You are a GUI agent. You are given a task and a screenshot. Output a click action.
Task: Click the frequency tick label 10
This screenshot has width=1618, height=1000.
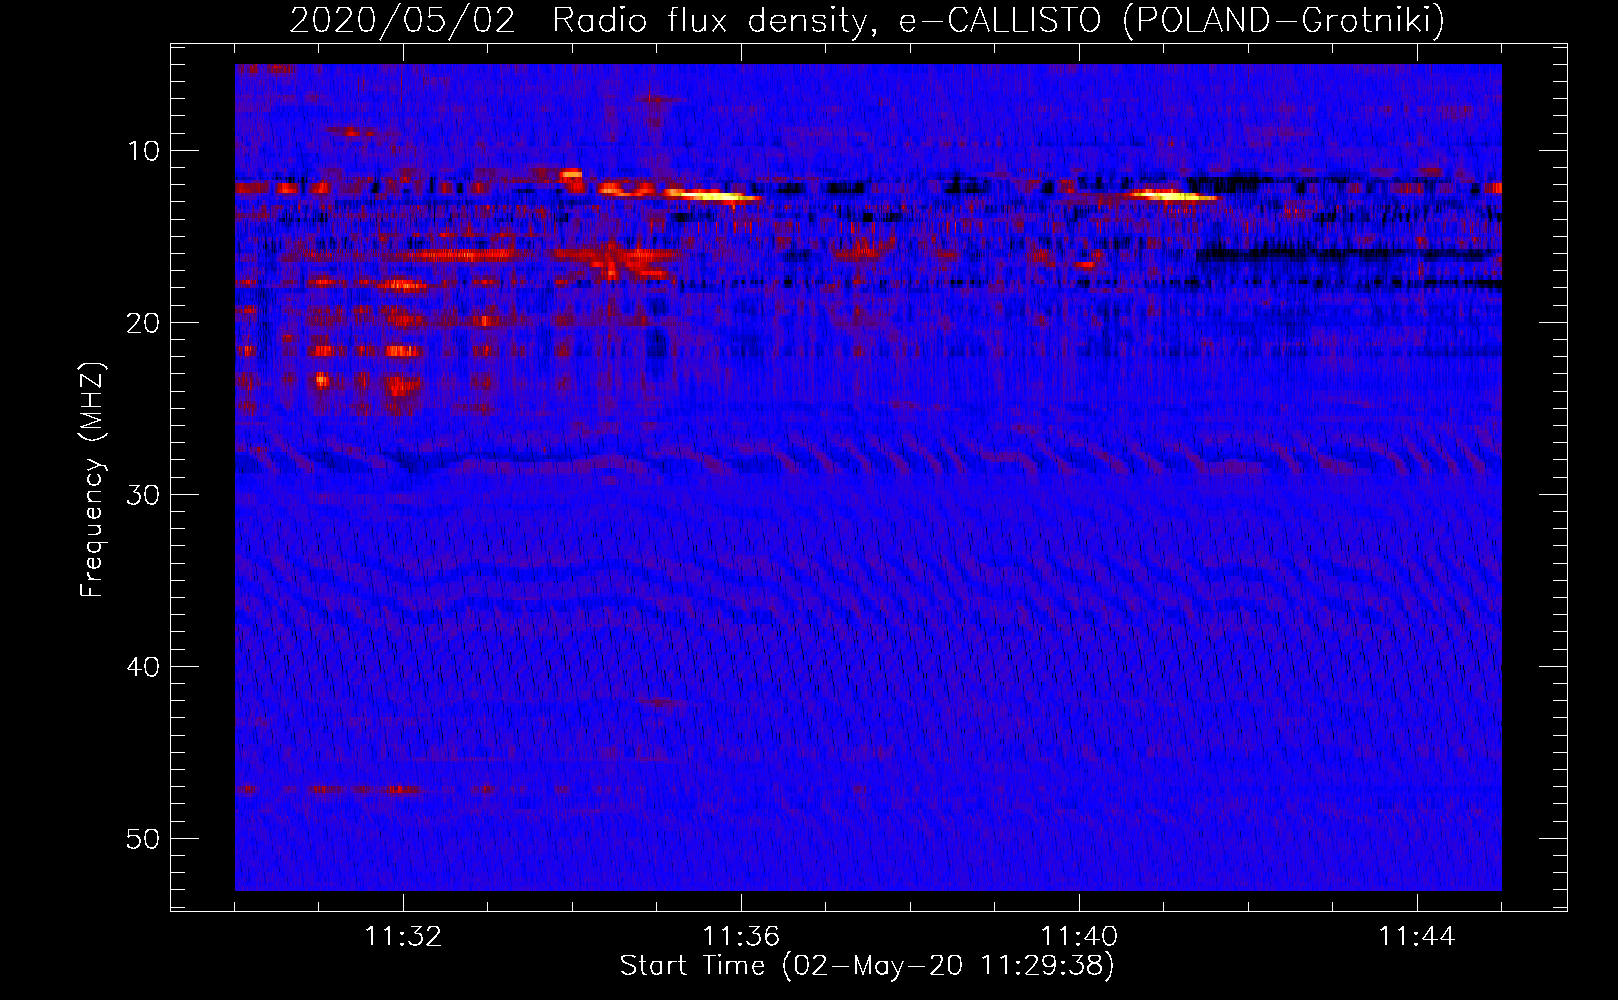[144, 151]
